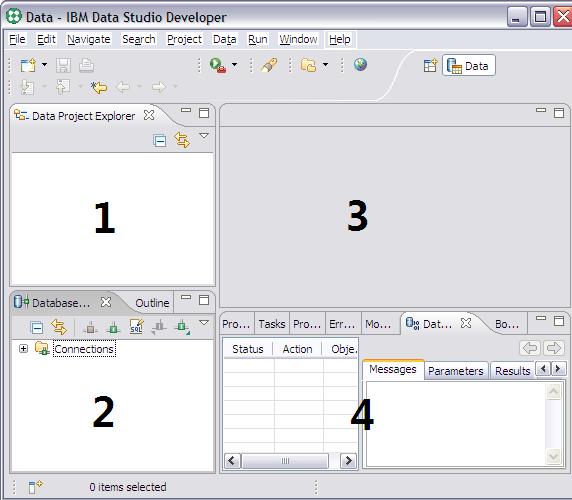Select the Data perspective button
Viewport: 572px width, 500px height.
point(469,66)
